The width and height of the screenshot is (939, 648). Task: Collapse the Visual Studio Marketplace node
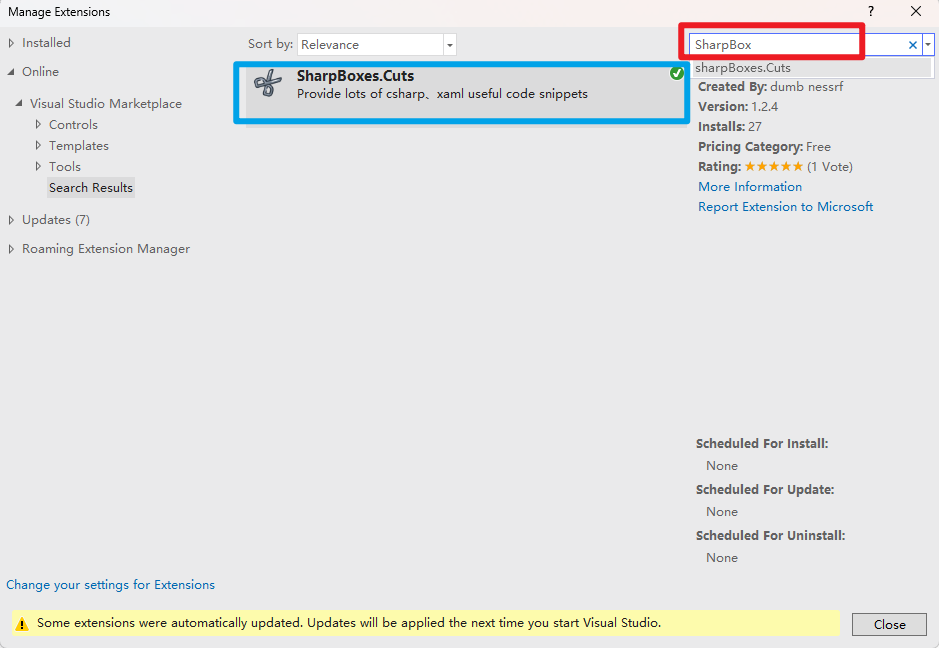point(19,104)
